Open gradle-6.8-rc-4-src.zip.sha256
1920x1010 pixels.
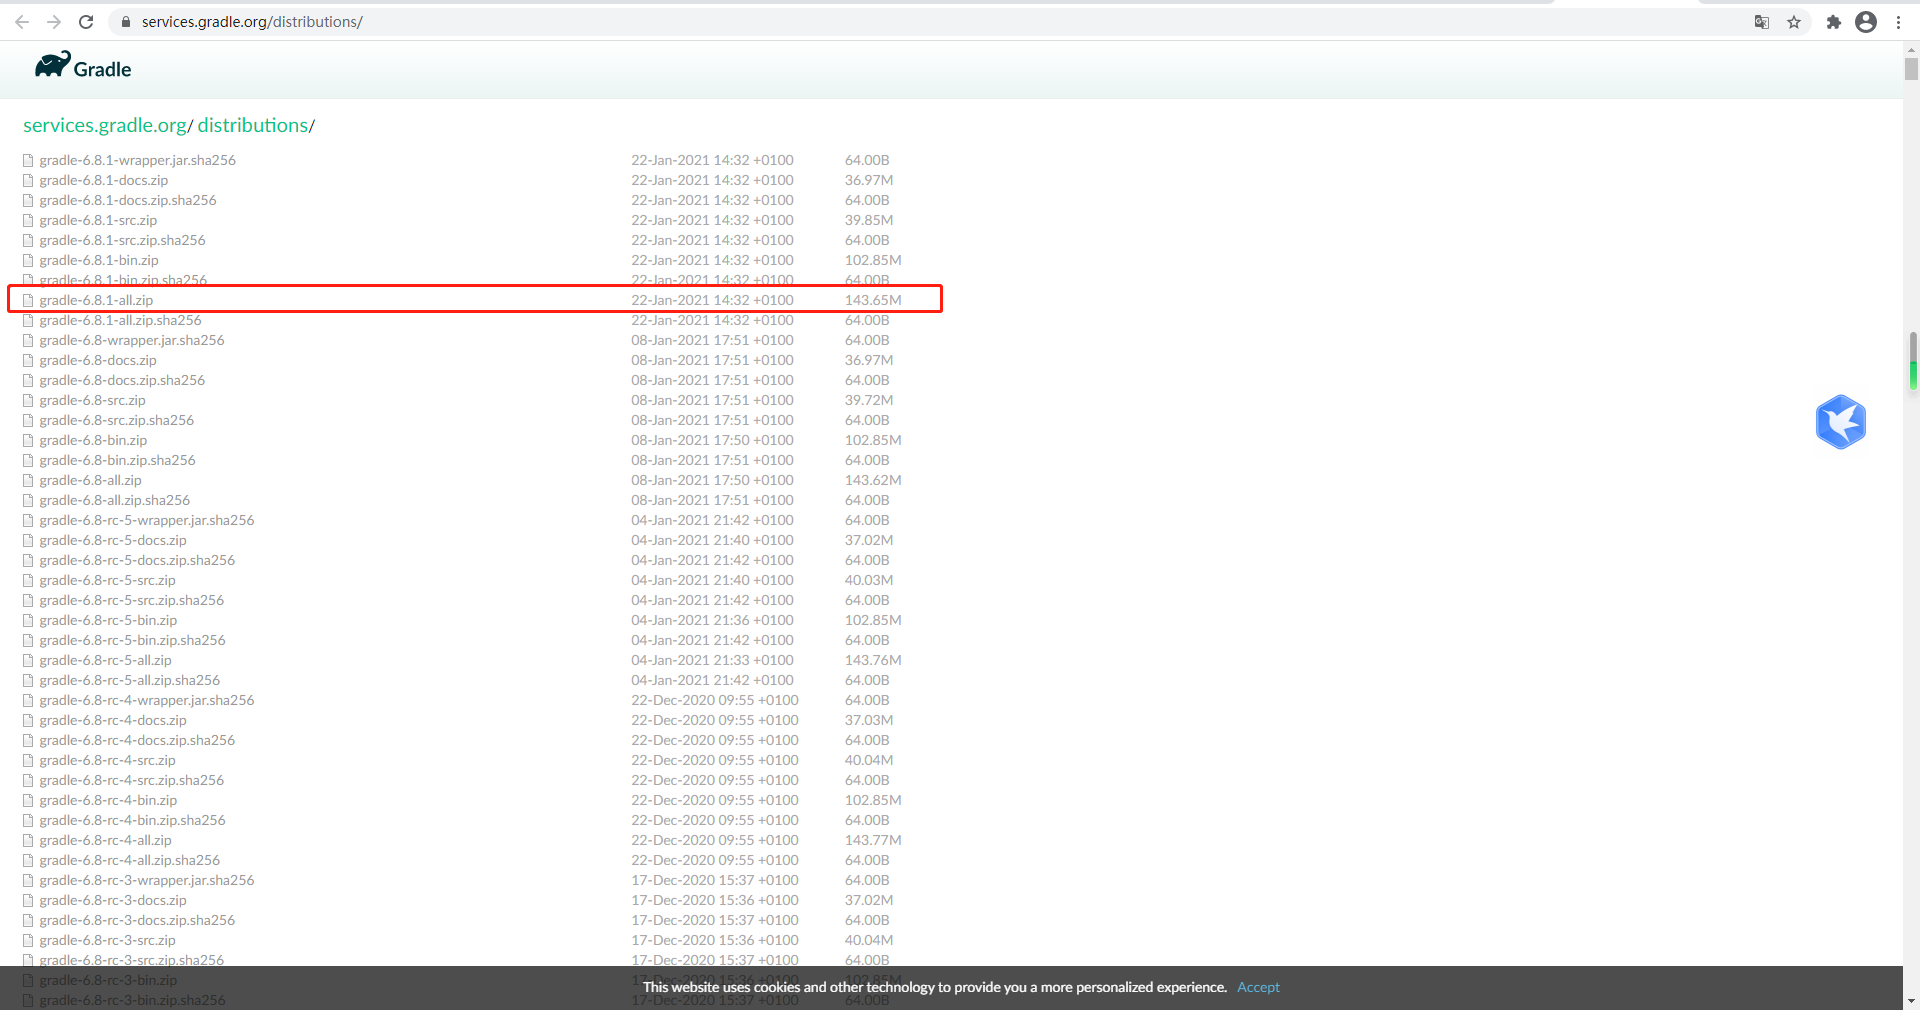click(131, 780)
